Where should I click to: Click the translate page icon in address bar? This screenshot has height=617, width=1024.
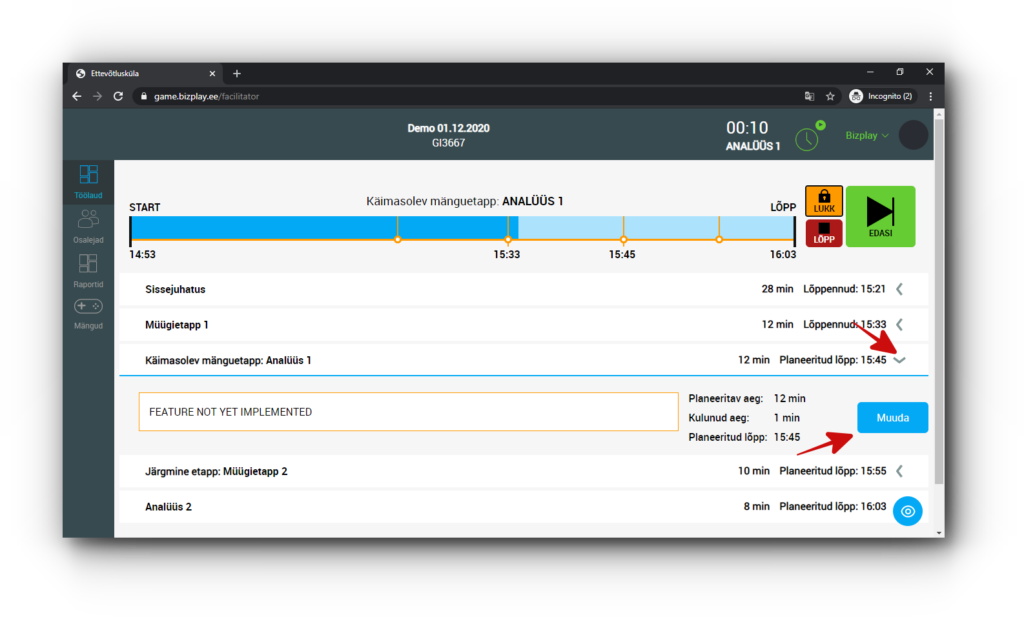[x=809, y=97]
